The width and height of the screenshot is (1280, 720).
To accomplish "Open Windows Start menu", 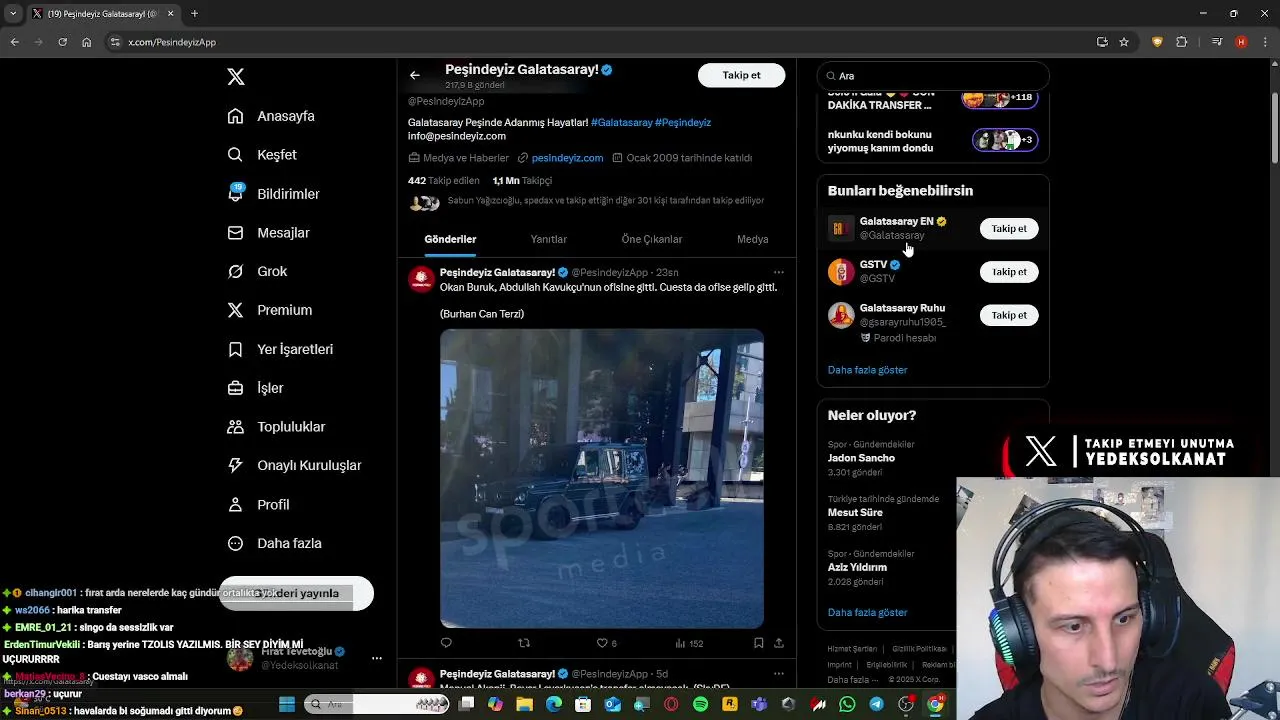I will 287,705.
